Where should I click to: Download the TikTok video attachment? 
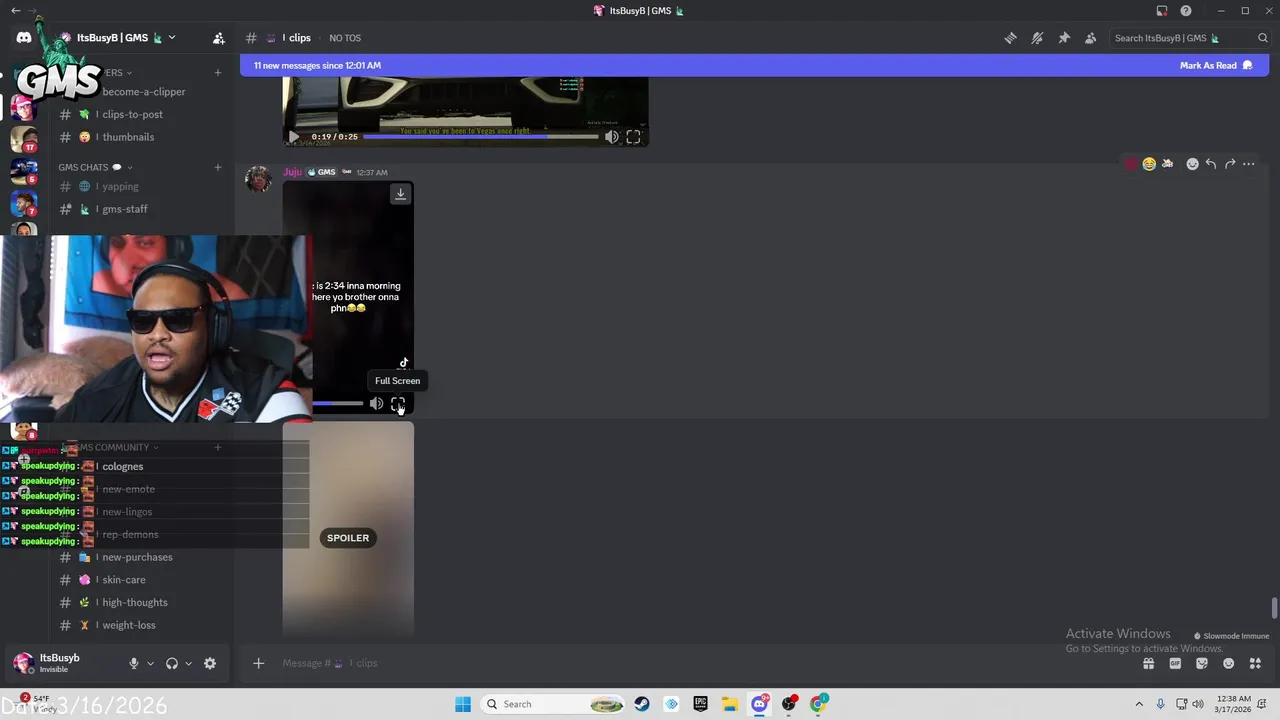400,194
